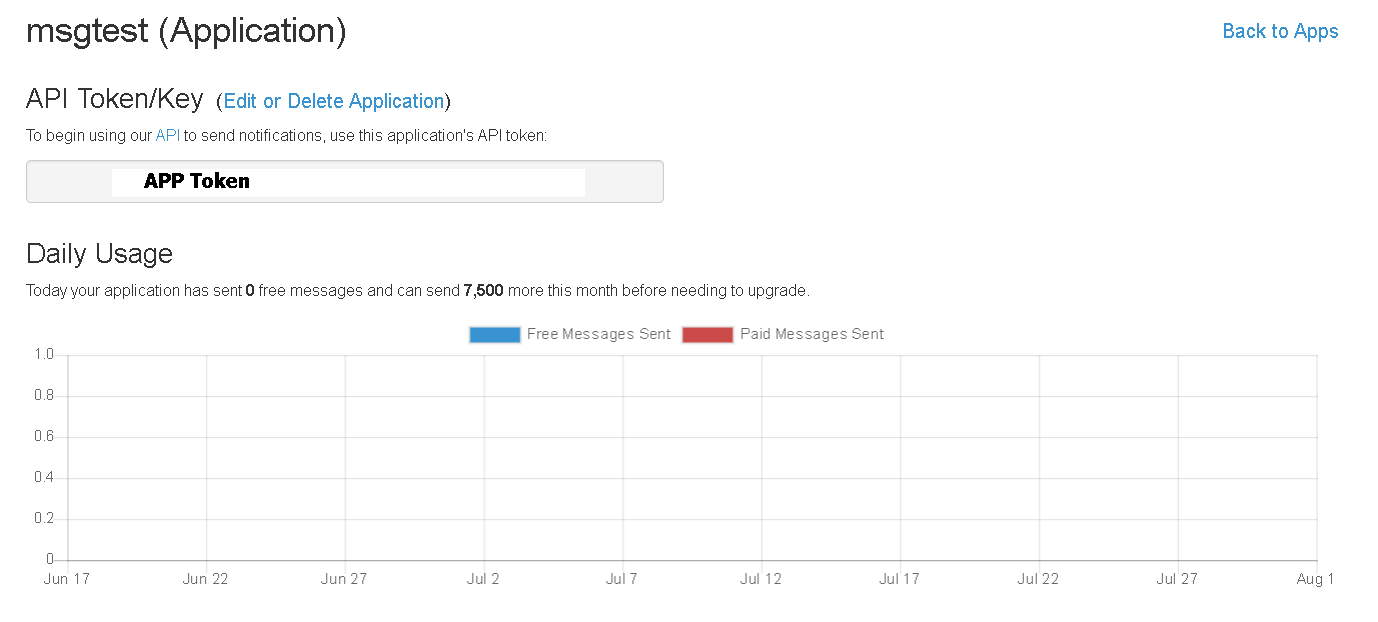This screenshot has height=622, width=1378.
Task: Click the Jun 17 axis label
Action: (x=67, y=579)
